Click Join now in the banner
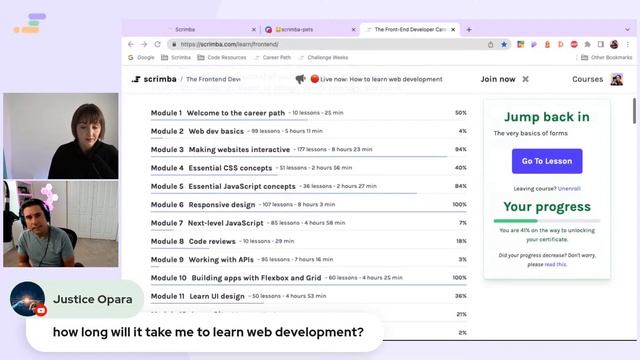 click(498, 79)
